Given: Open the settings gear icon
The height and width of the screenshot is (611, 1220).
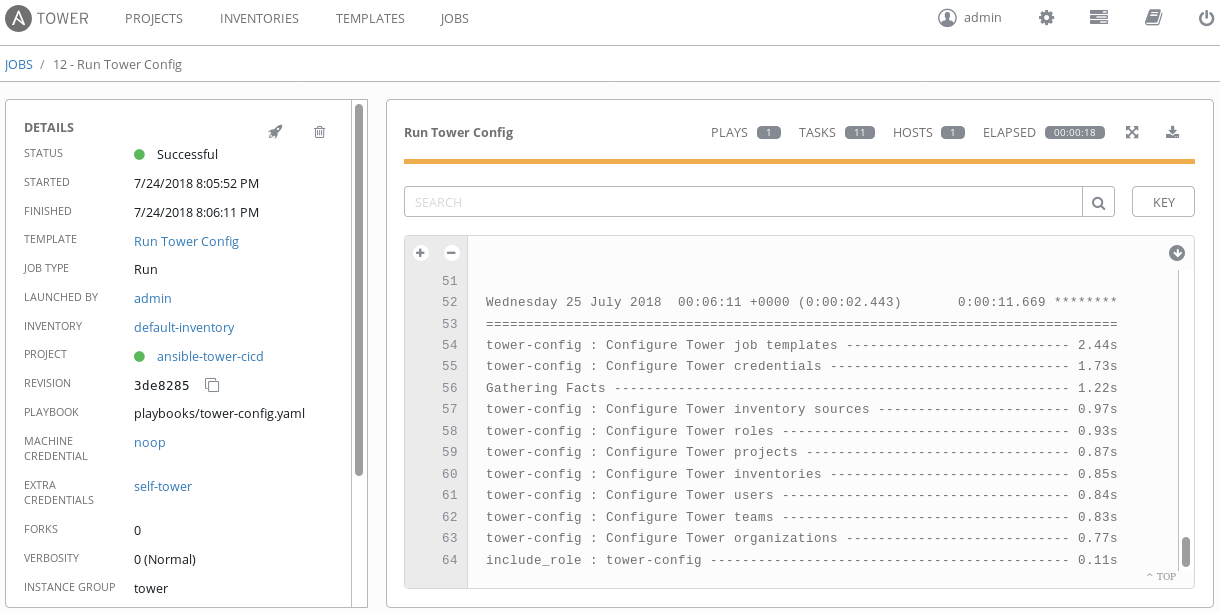Looking at the screenshot, I should [1046, 18].
